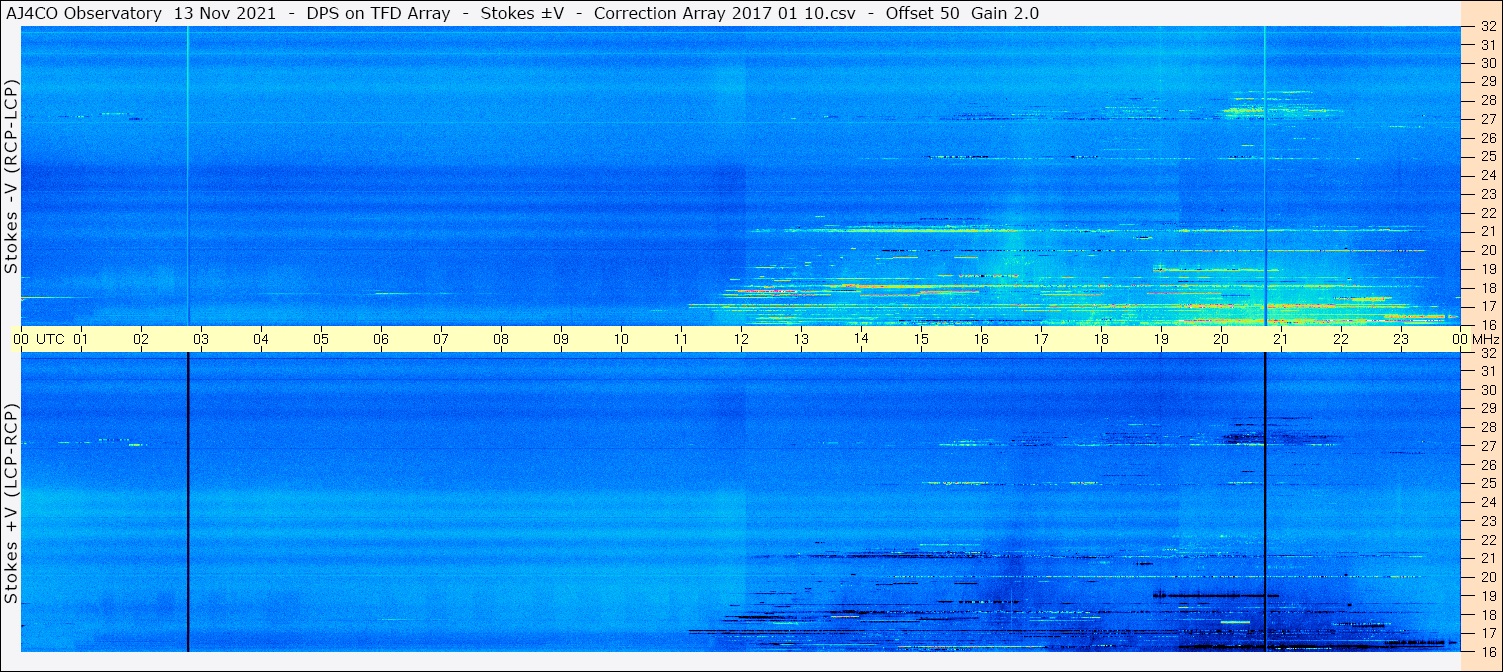Click 22 MHz tick in Stokes -V panel
Viewport: 1503px width, 672px height.
click(x=1487, y=212)
